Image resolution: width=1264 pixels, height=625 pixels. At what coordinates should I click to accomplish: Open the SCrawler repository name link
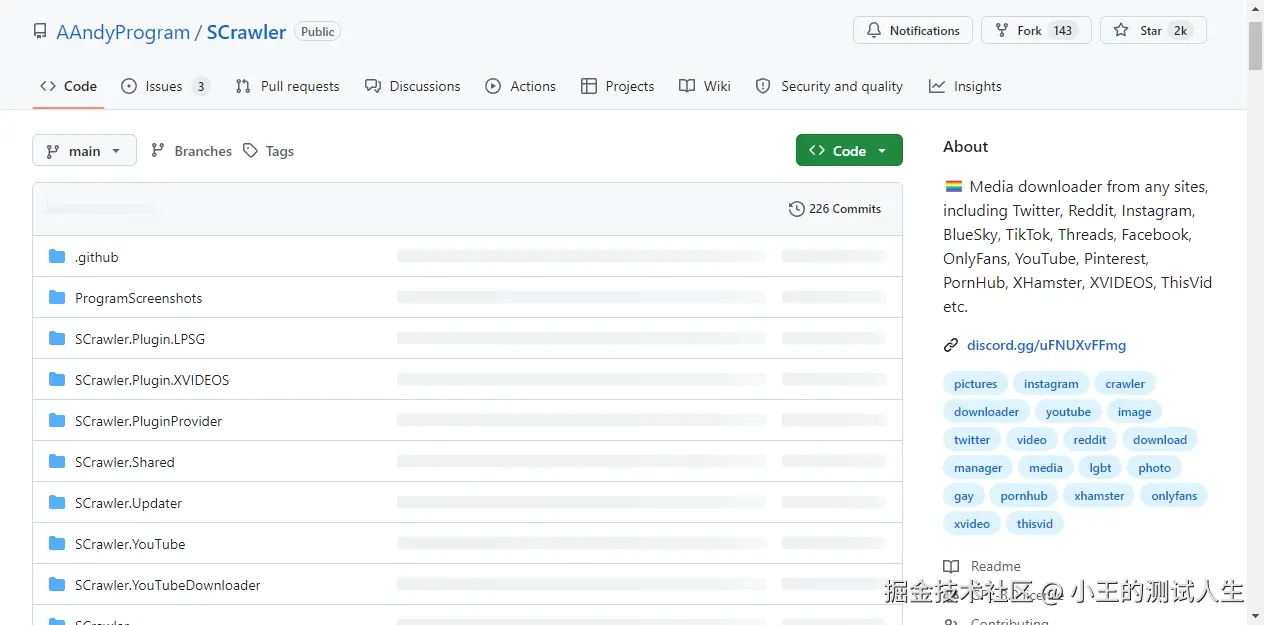[246, 32]
